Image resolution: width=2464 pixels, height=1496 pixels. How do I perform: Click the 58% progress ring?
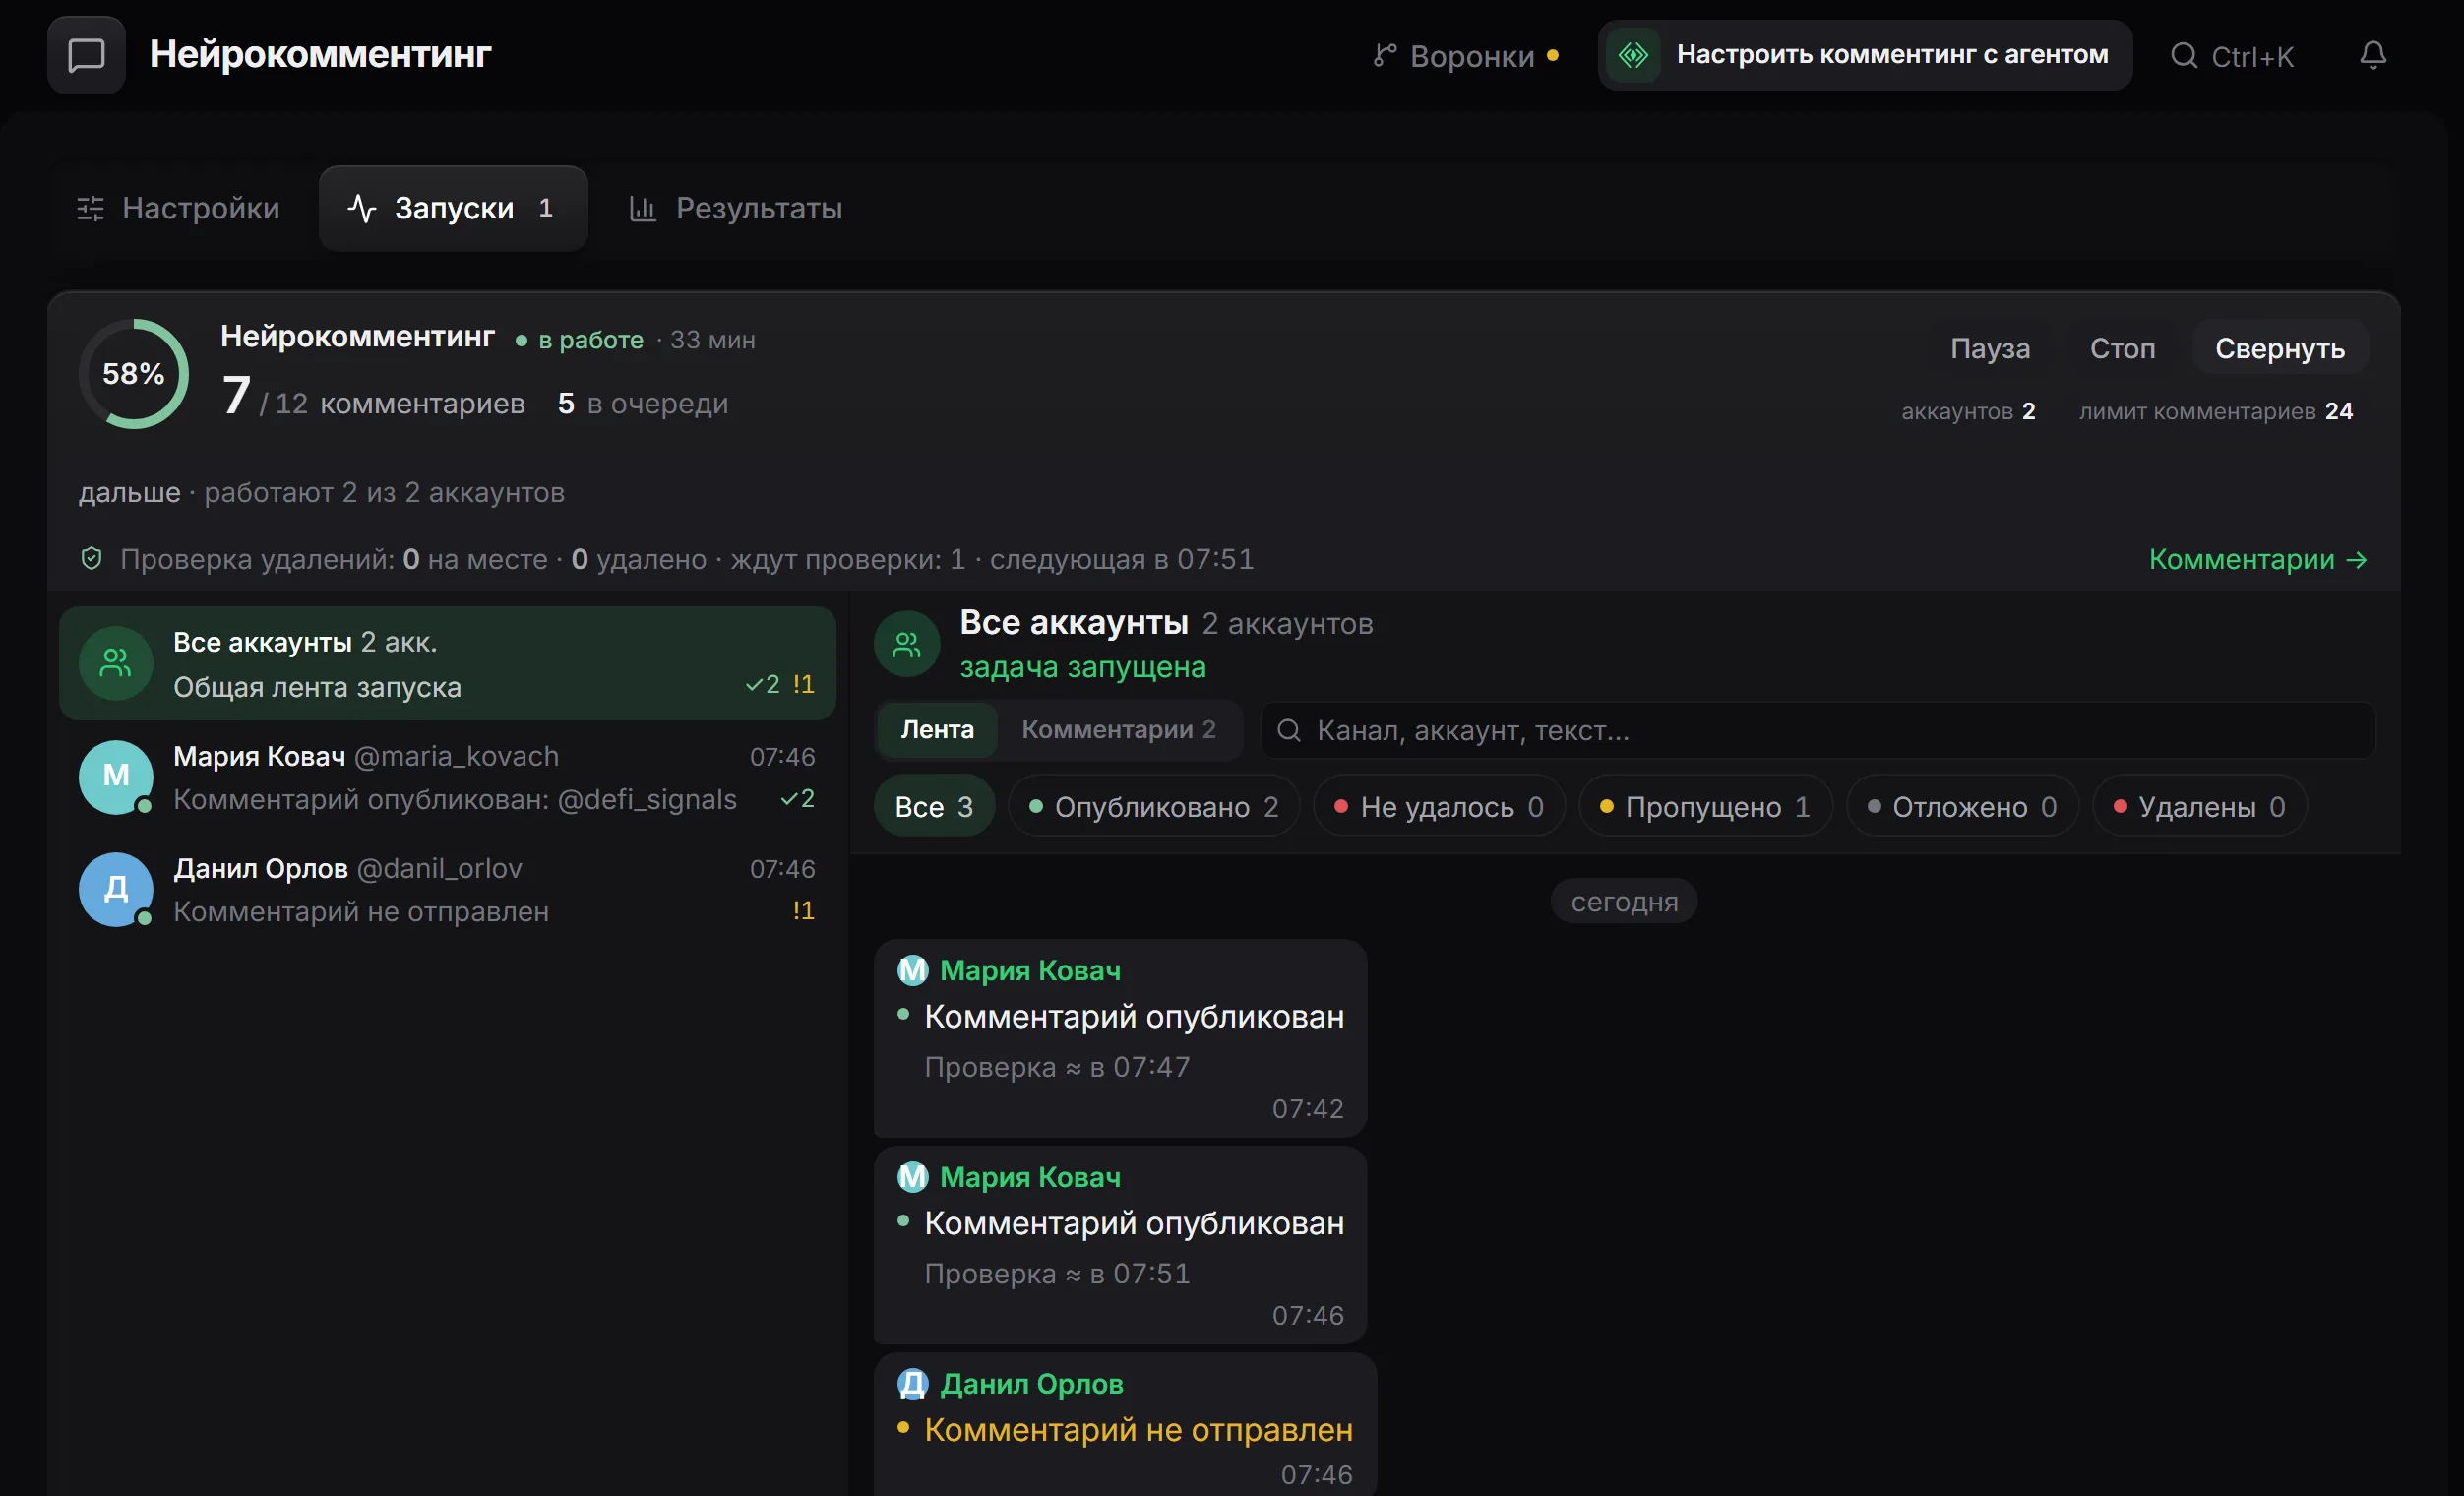[x=133, y=374]
